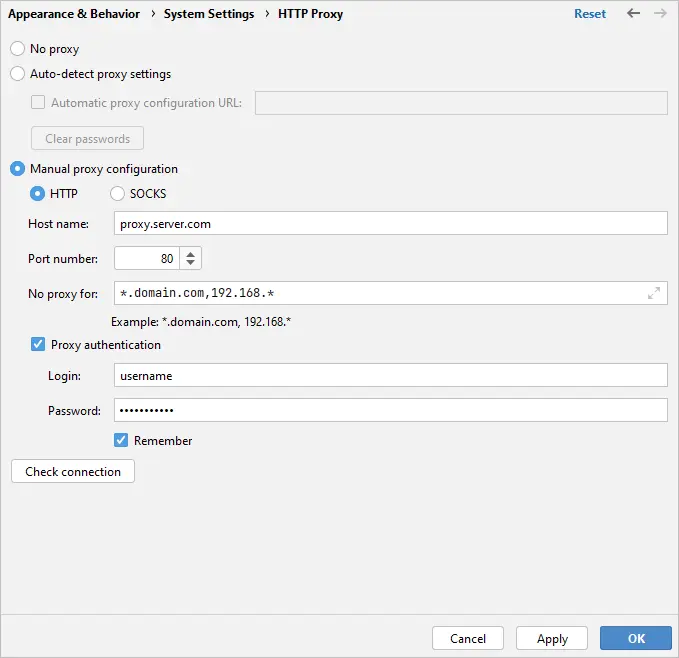Click the Host name input field
The width and height of the screenshot is (679, 658).
pos(390,224)
